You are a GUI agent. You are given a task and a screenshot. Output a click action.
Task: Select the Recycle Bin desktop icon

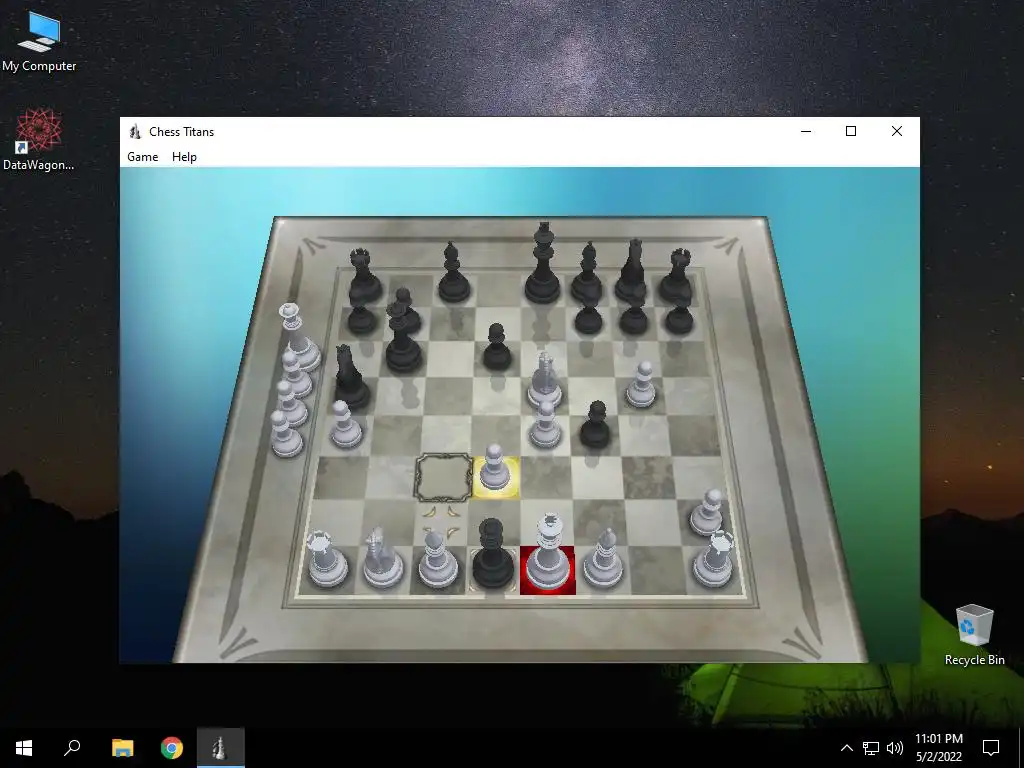tap(974, 635)
